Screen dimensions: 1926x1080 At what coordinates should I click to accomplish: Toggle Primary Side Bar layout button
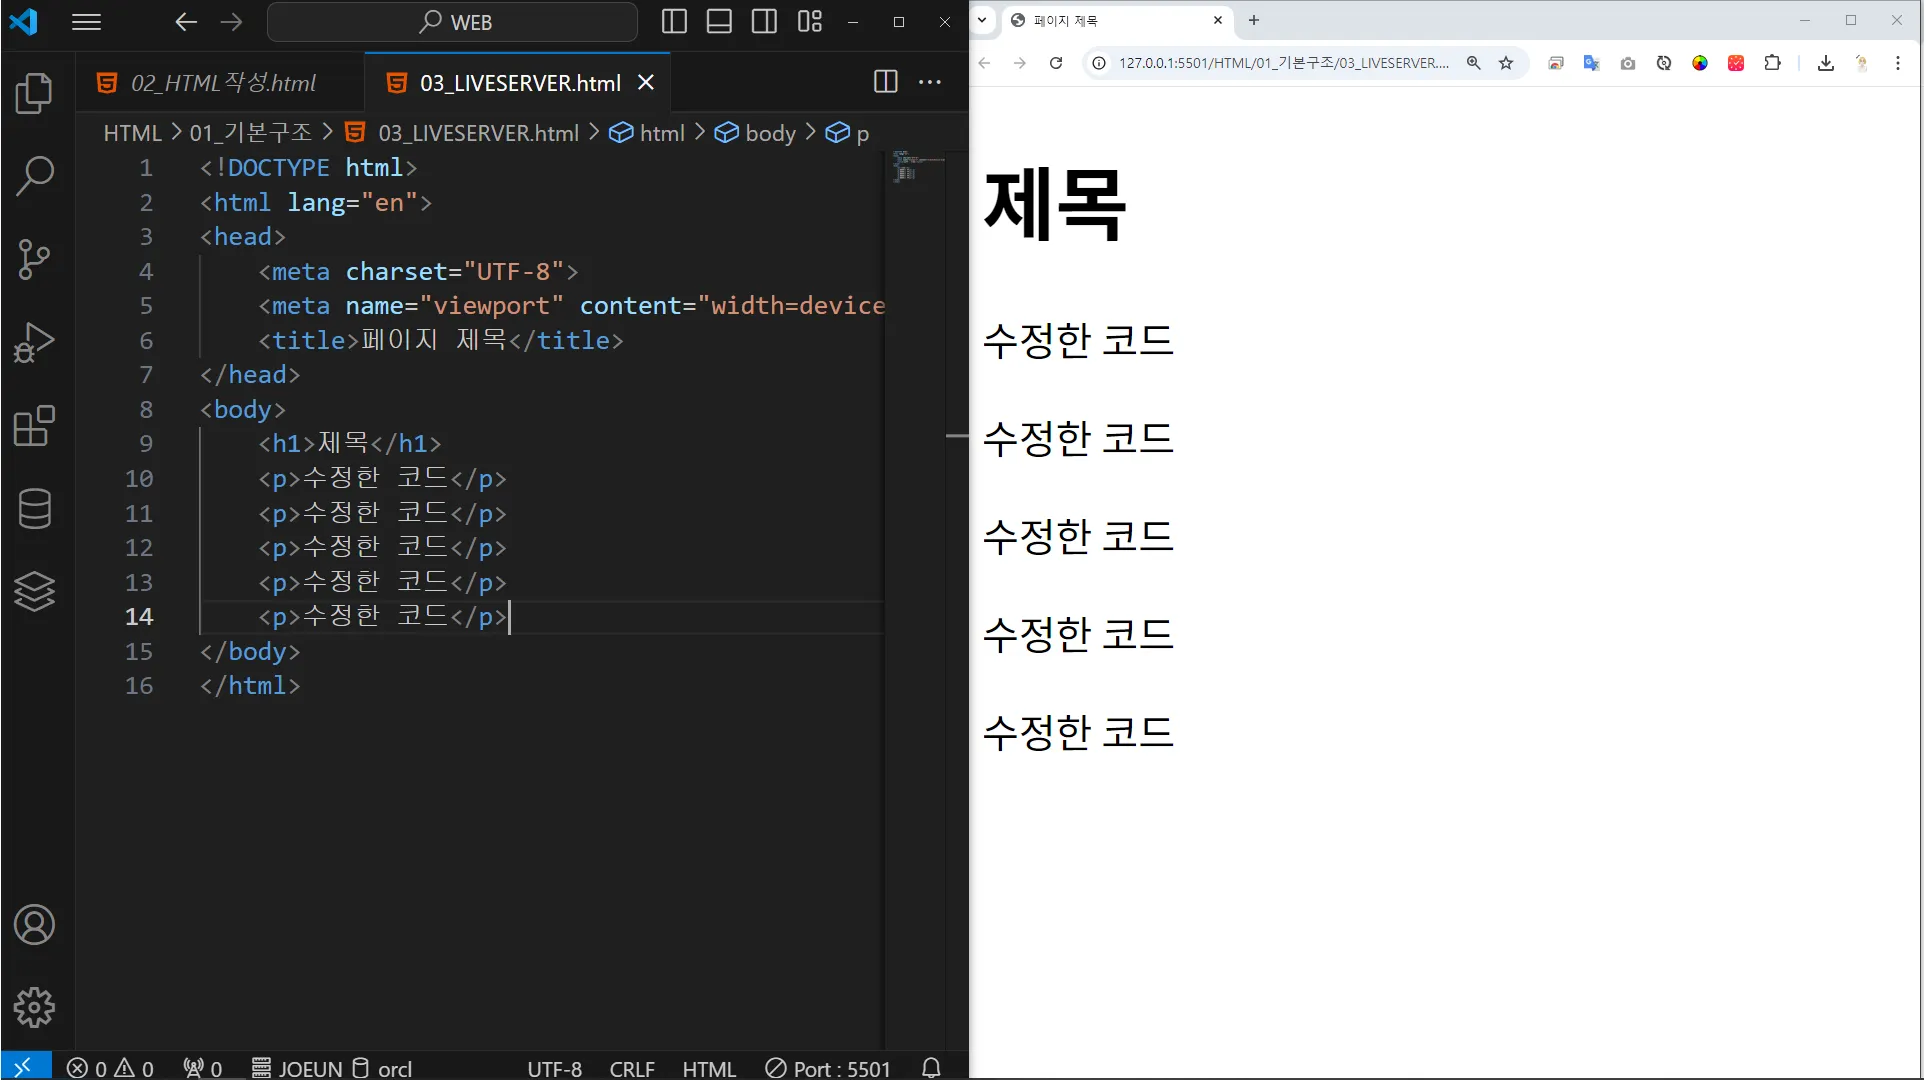coord(674,22)
